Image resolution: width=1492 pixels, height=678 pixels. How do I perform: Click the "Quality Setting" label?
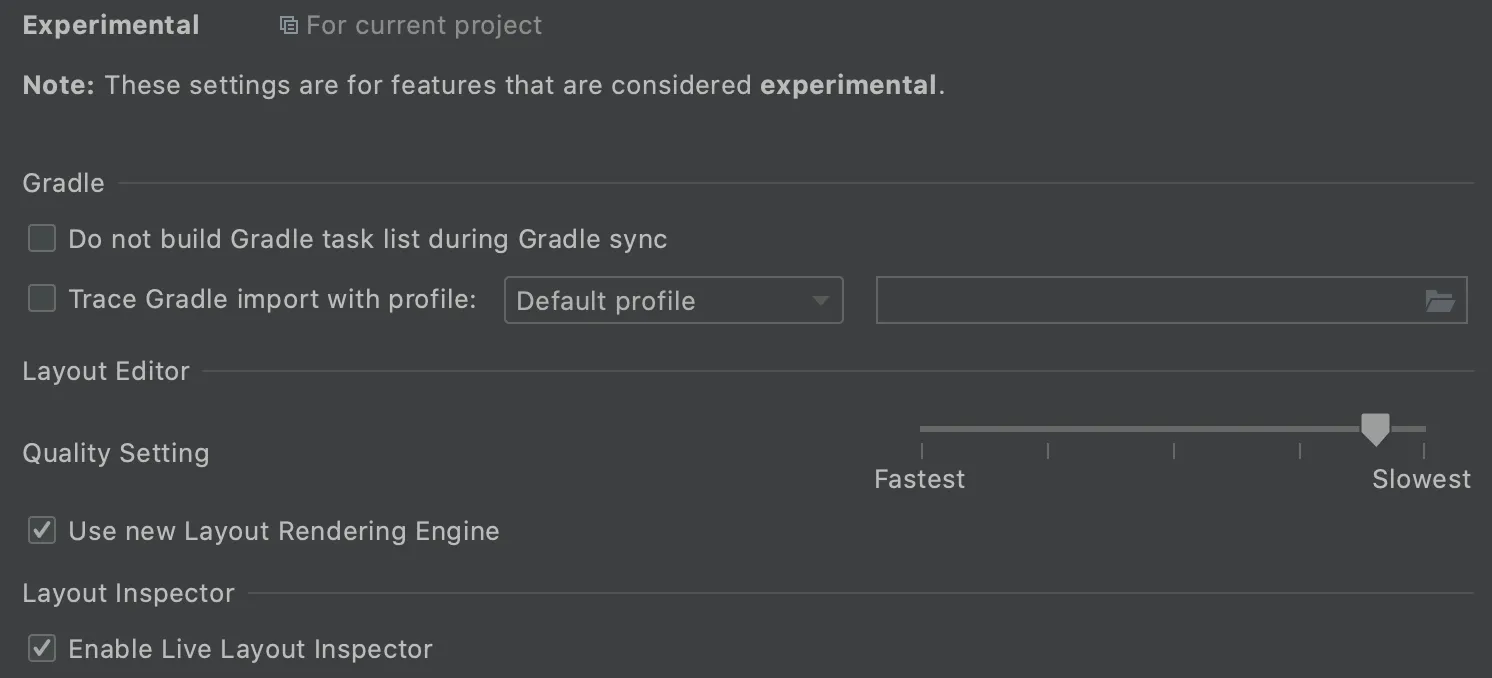[x=116, y=453]
